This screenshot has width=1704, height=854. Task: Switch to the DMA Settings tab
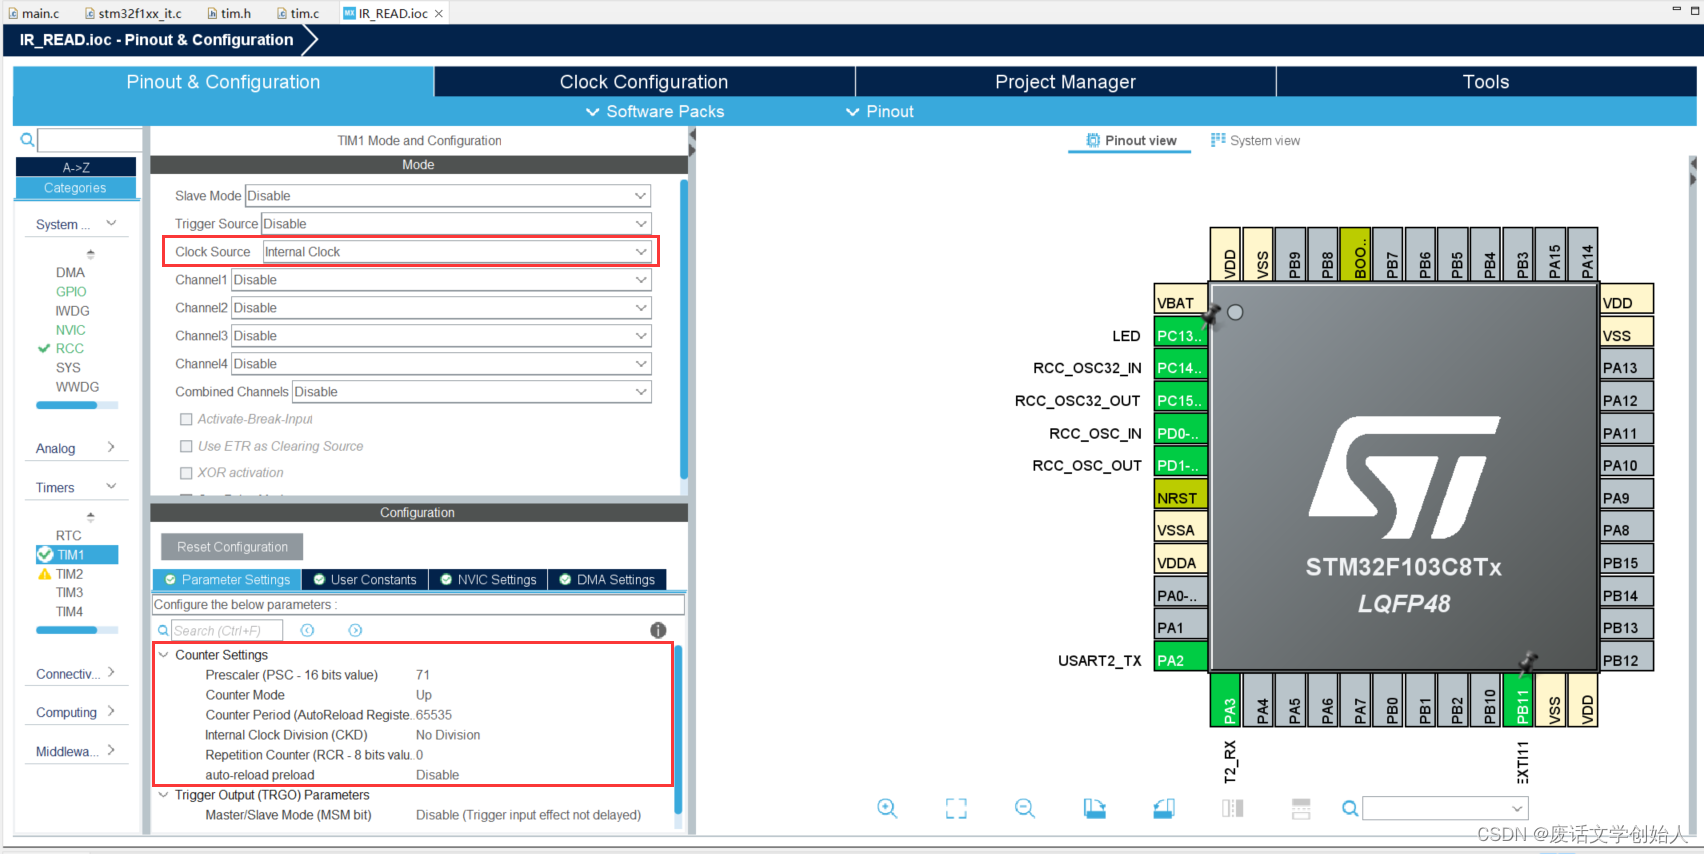(607, 579)
